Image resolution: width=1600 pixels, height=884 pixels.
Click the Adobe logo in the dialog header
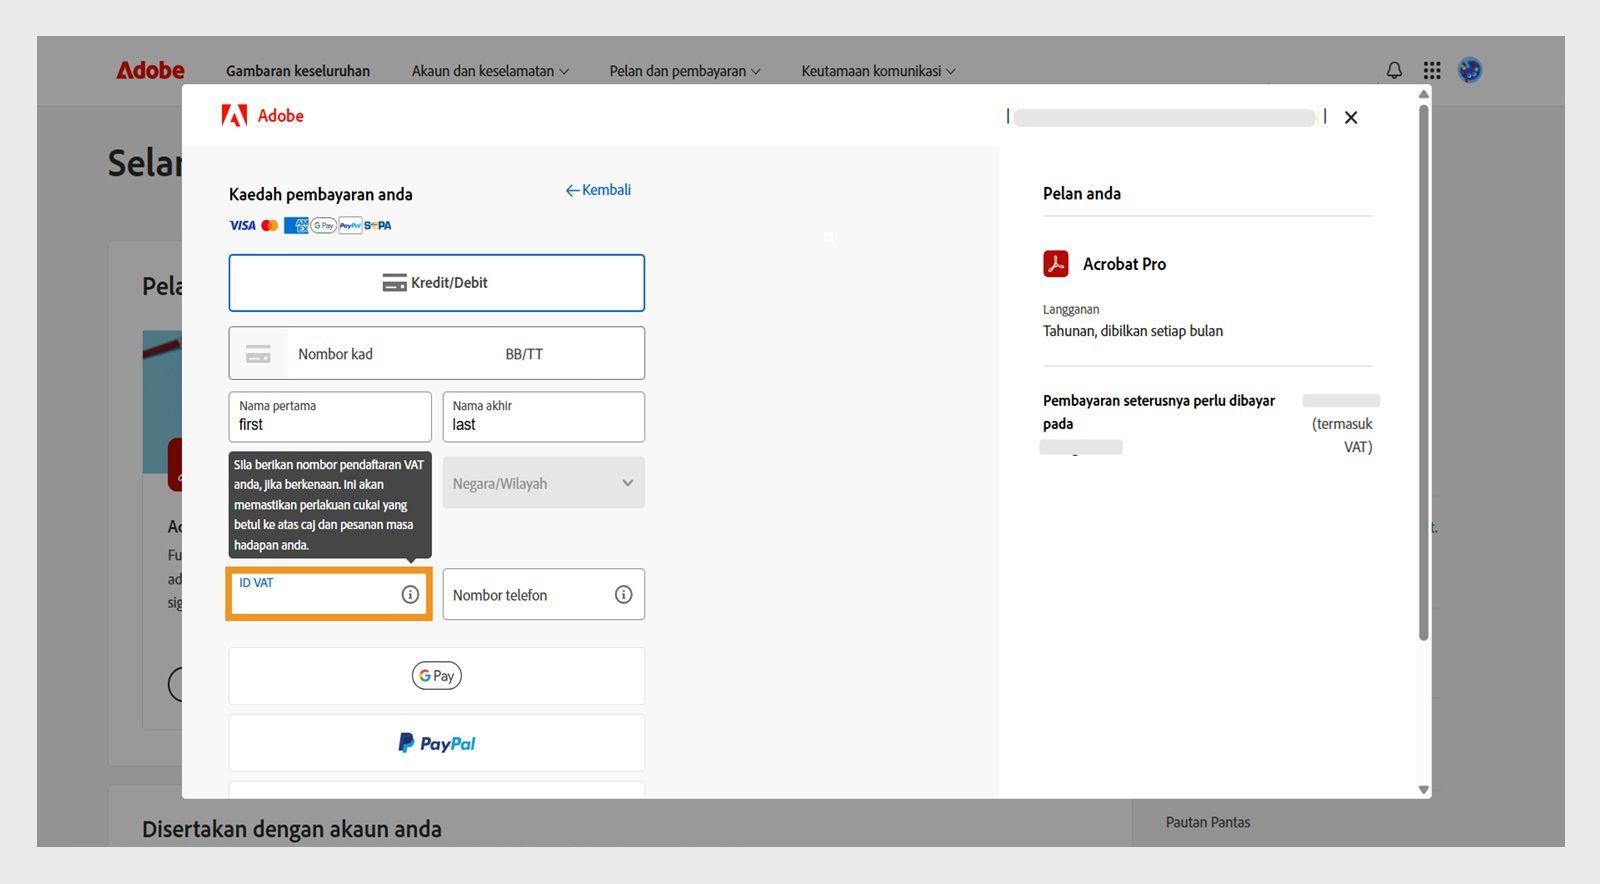[x=262, y=116]
